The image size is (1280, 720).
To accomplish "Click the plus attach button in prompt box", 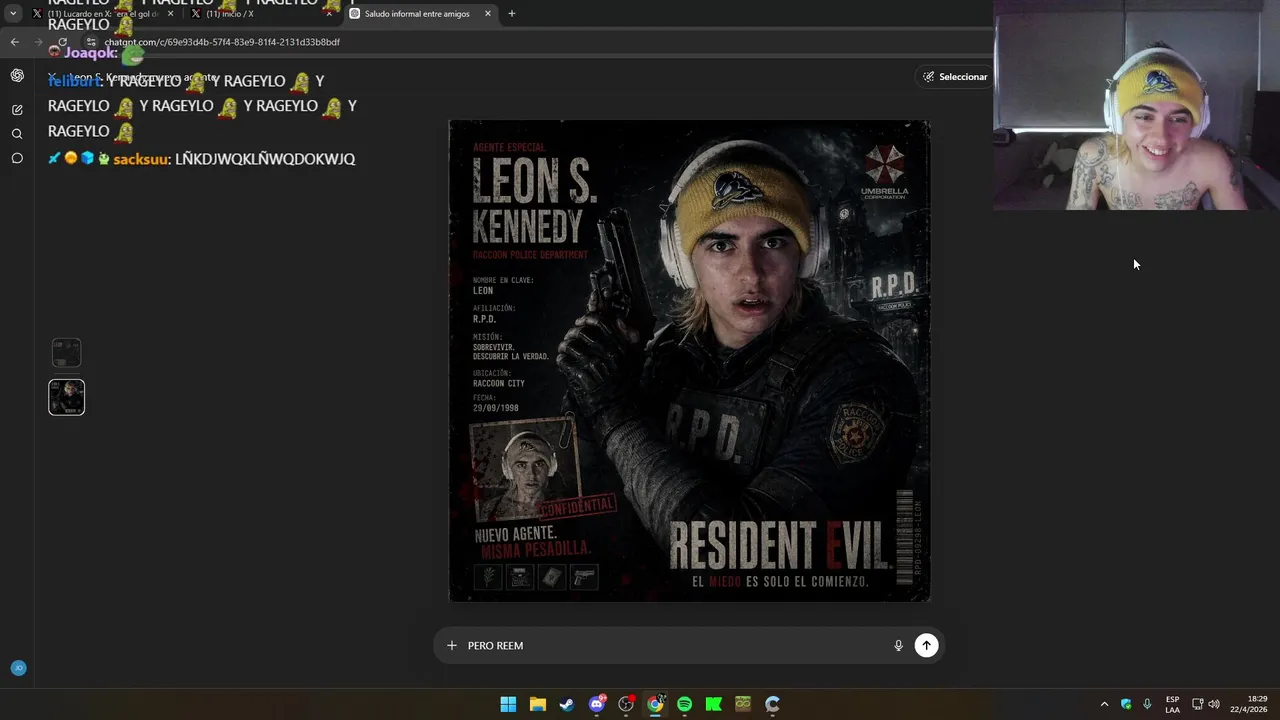I will [x=451, y=646].
